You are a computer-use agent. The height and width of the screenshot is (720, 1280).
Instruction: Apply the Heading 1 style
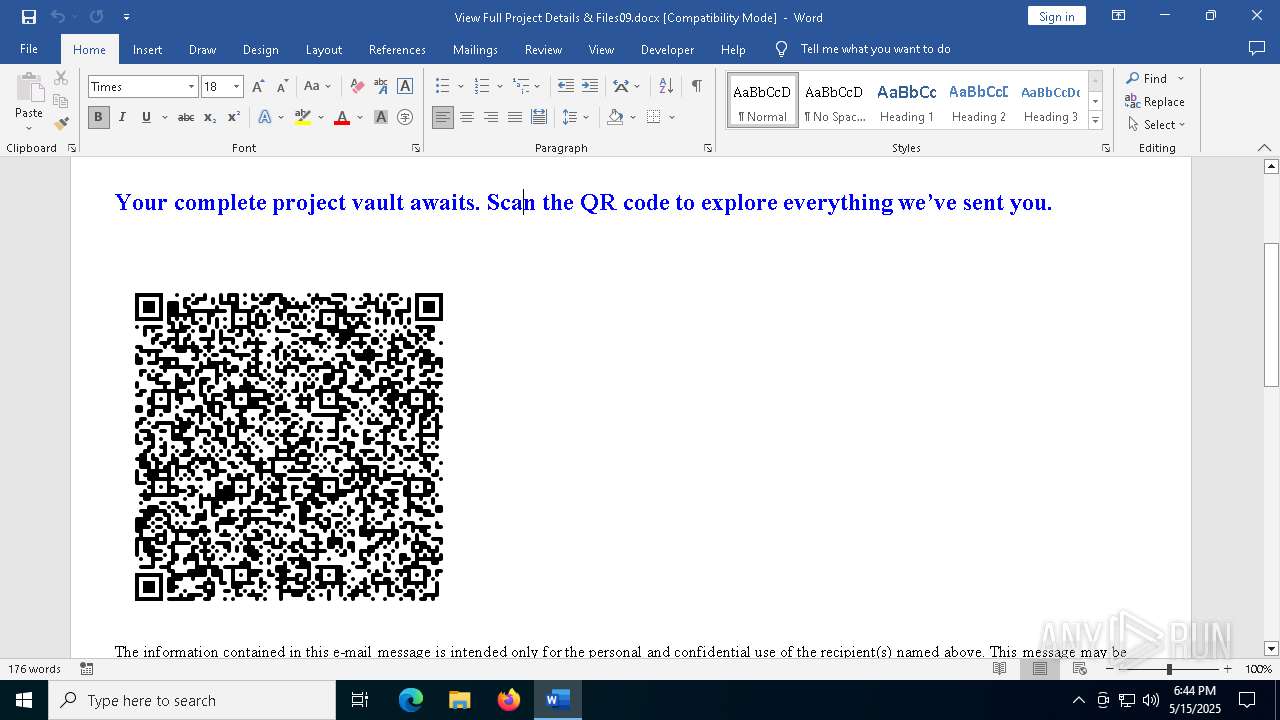(906, 101)
